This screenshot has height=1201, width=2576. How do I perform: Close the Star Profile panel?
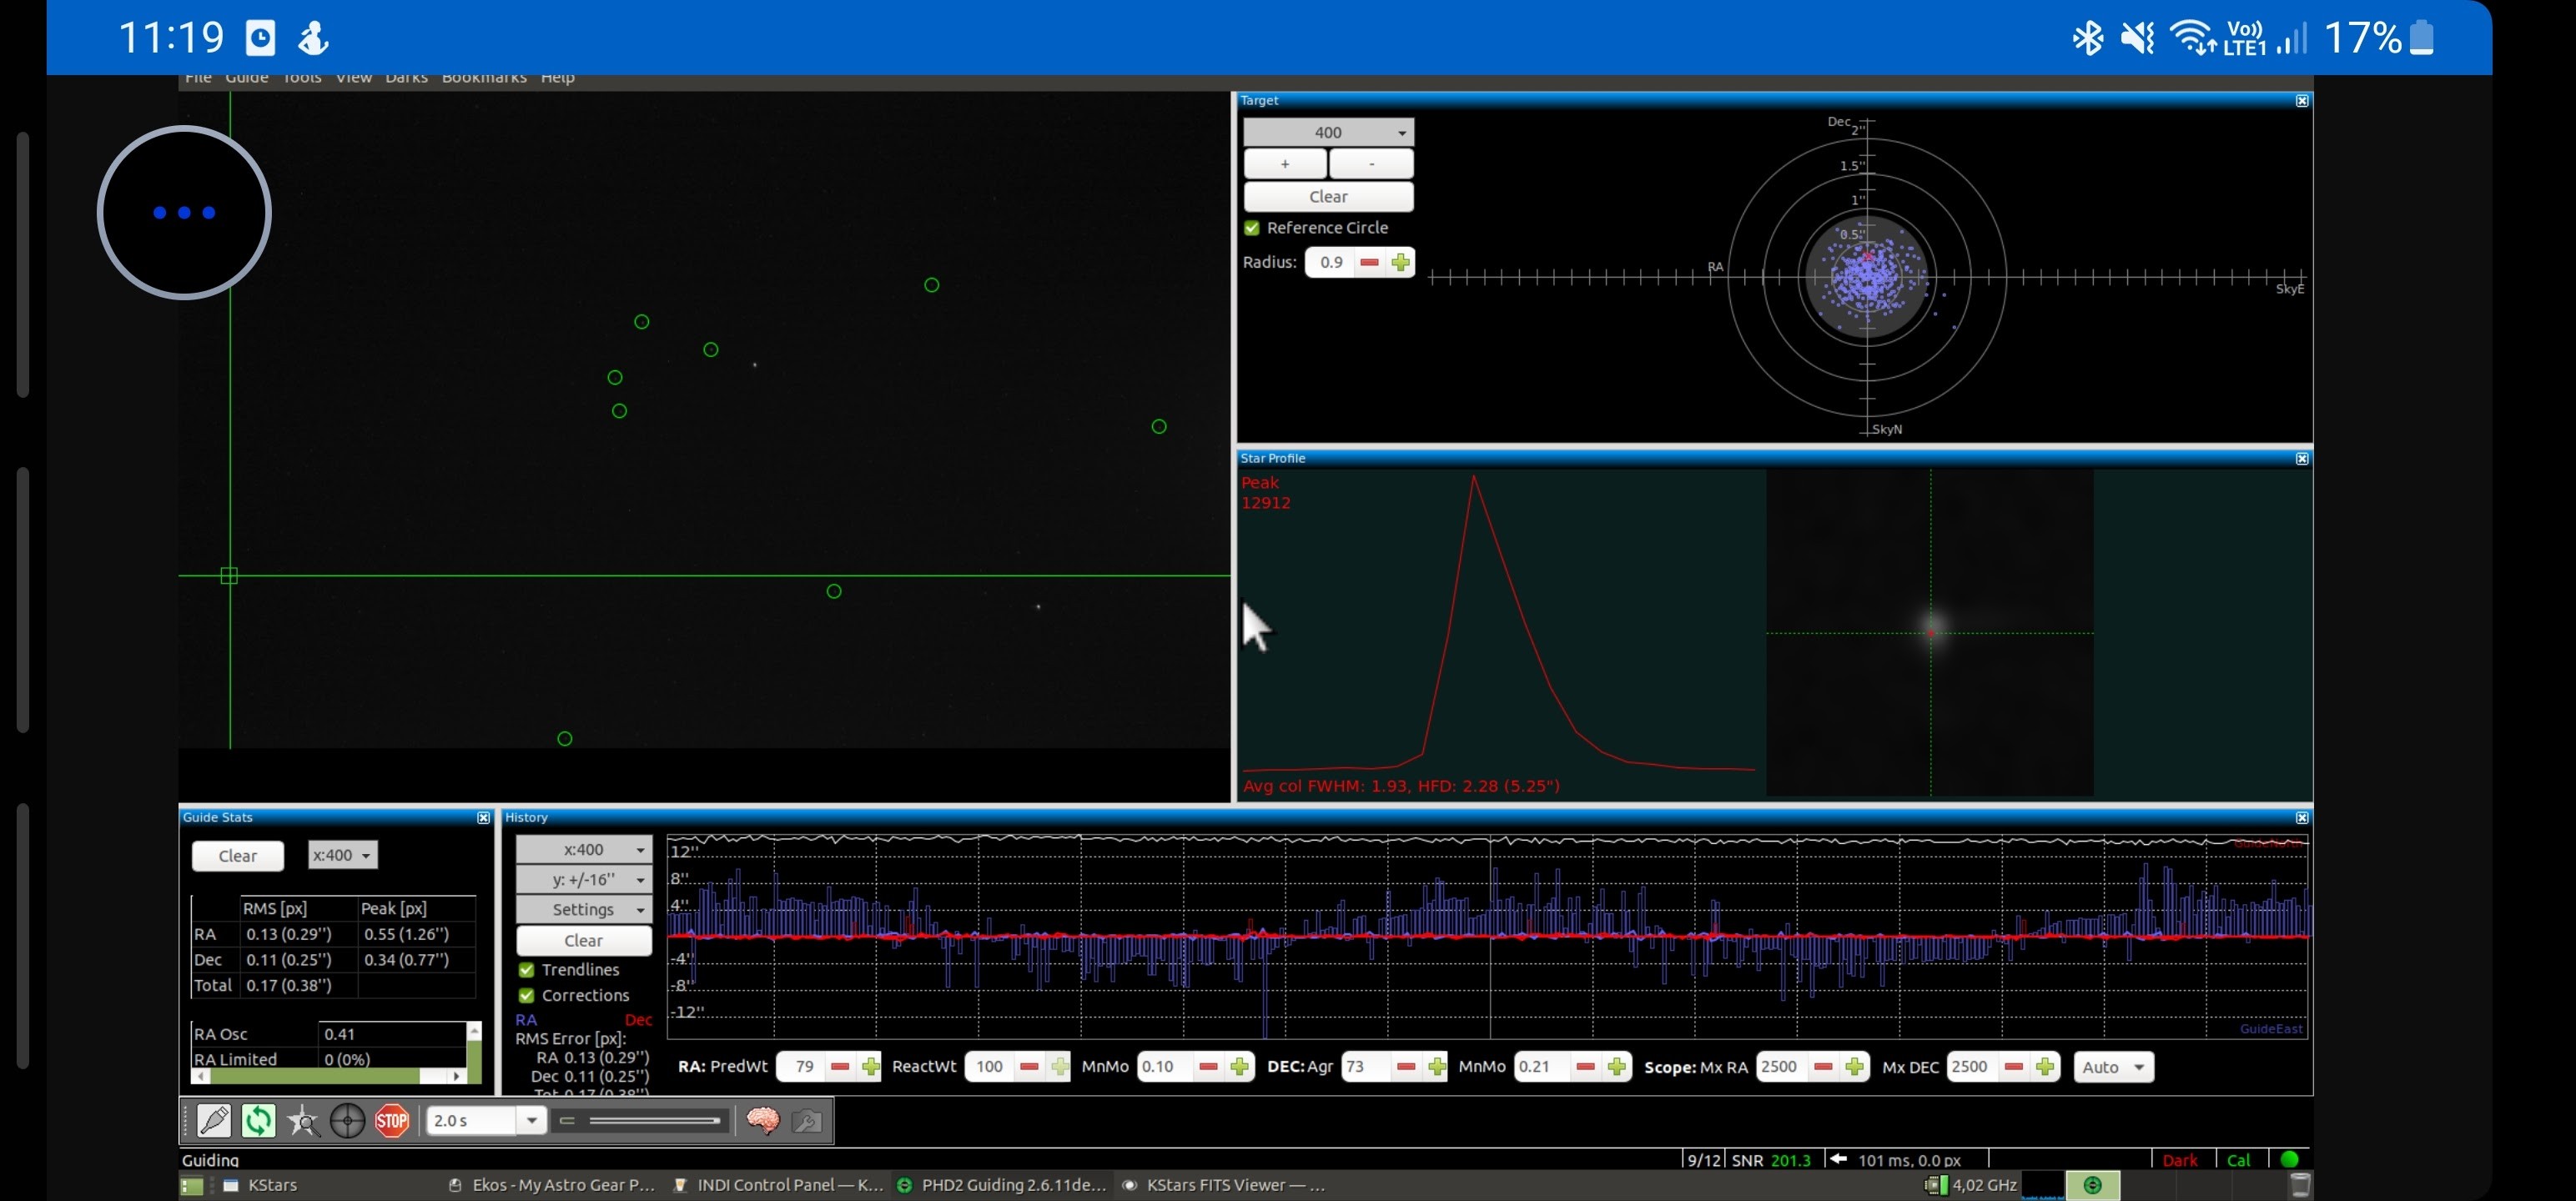click(2302, 458)
